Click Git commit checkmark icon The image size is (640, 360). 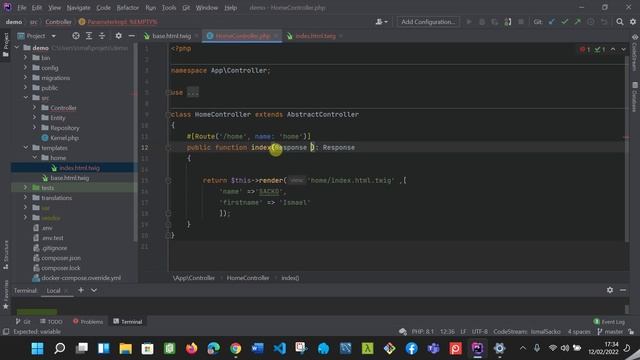565,22
